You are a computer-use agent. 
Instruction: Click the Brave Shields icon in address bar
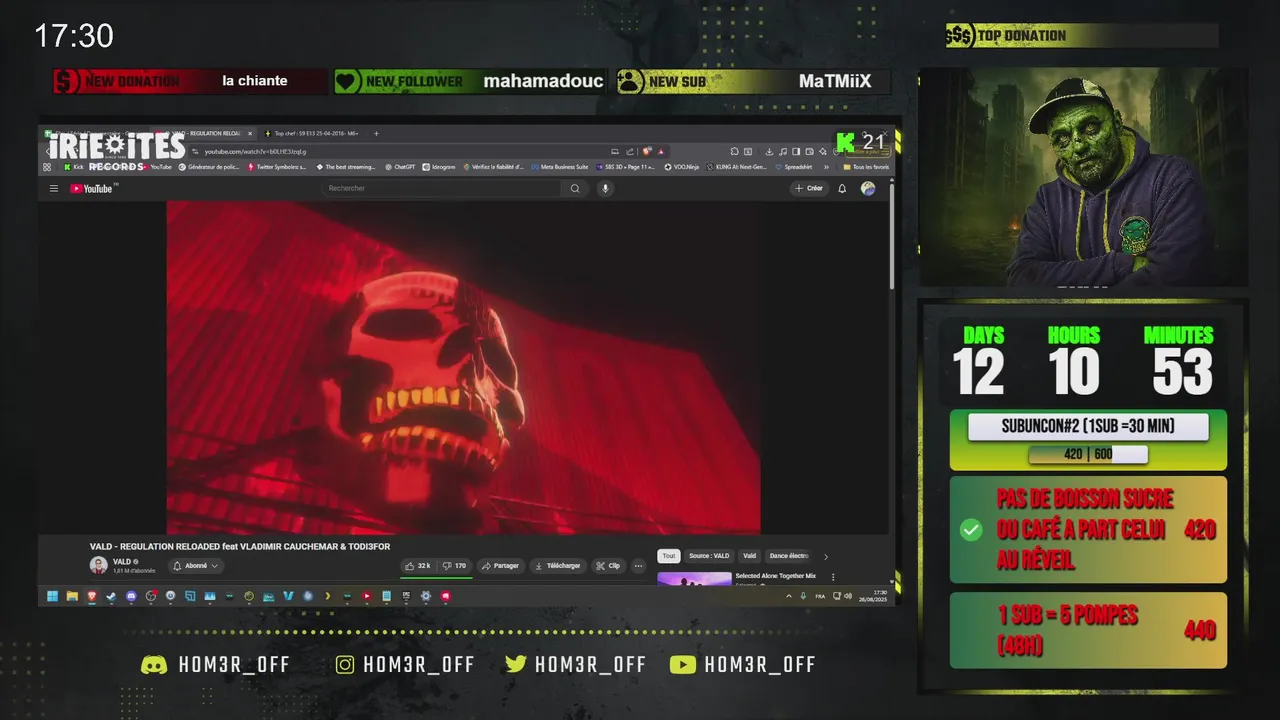(647, 151)
